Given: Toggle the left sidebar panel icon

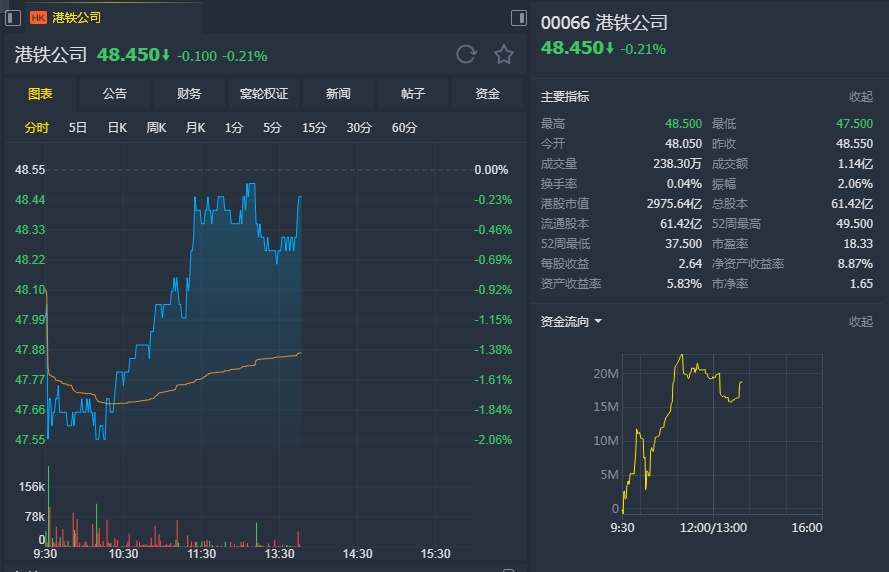Looking at the screenshot, I should coord(13,18).
